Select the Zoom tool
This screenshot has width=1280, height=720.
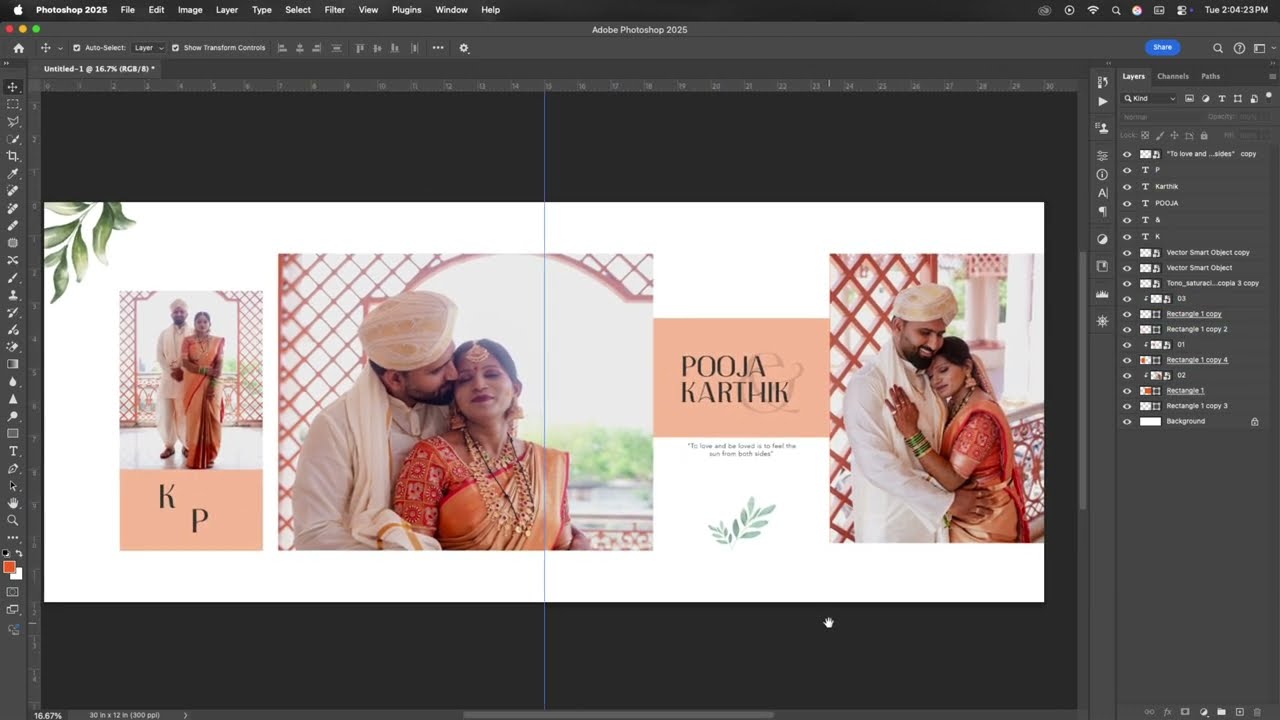pyautogui.click(x=13, y=520)
